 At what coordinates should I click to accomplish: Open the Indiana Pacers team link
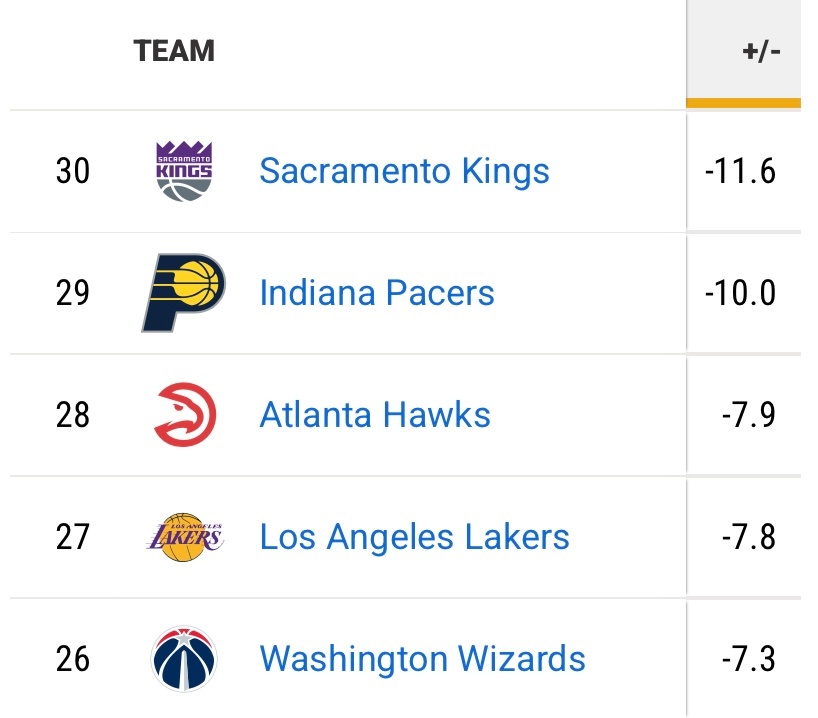(377, 293)
